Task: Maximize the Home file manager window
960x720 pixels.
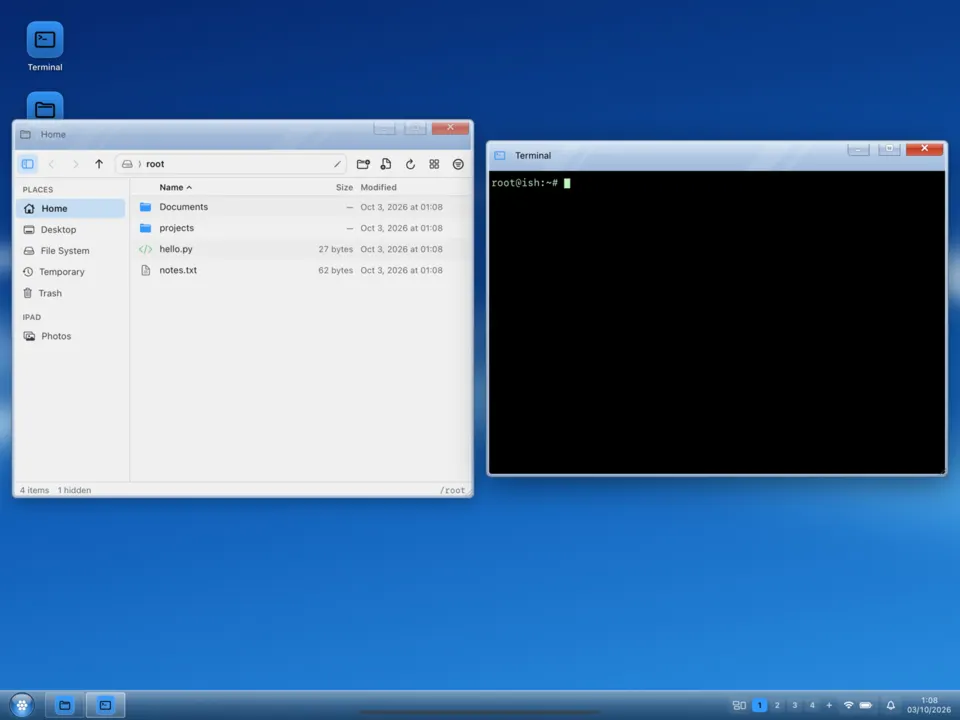Action: pyautogui.click(x=415, y=128)
